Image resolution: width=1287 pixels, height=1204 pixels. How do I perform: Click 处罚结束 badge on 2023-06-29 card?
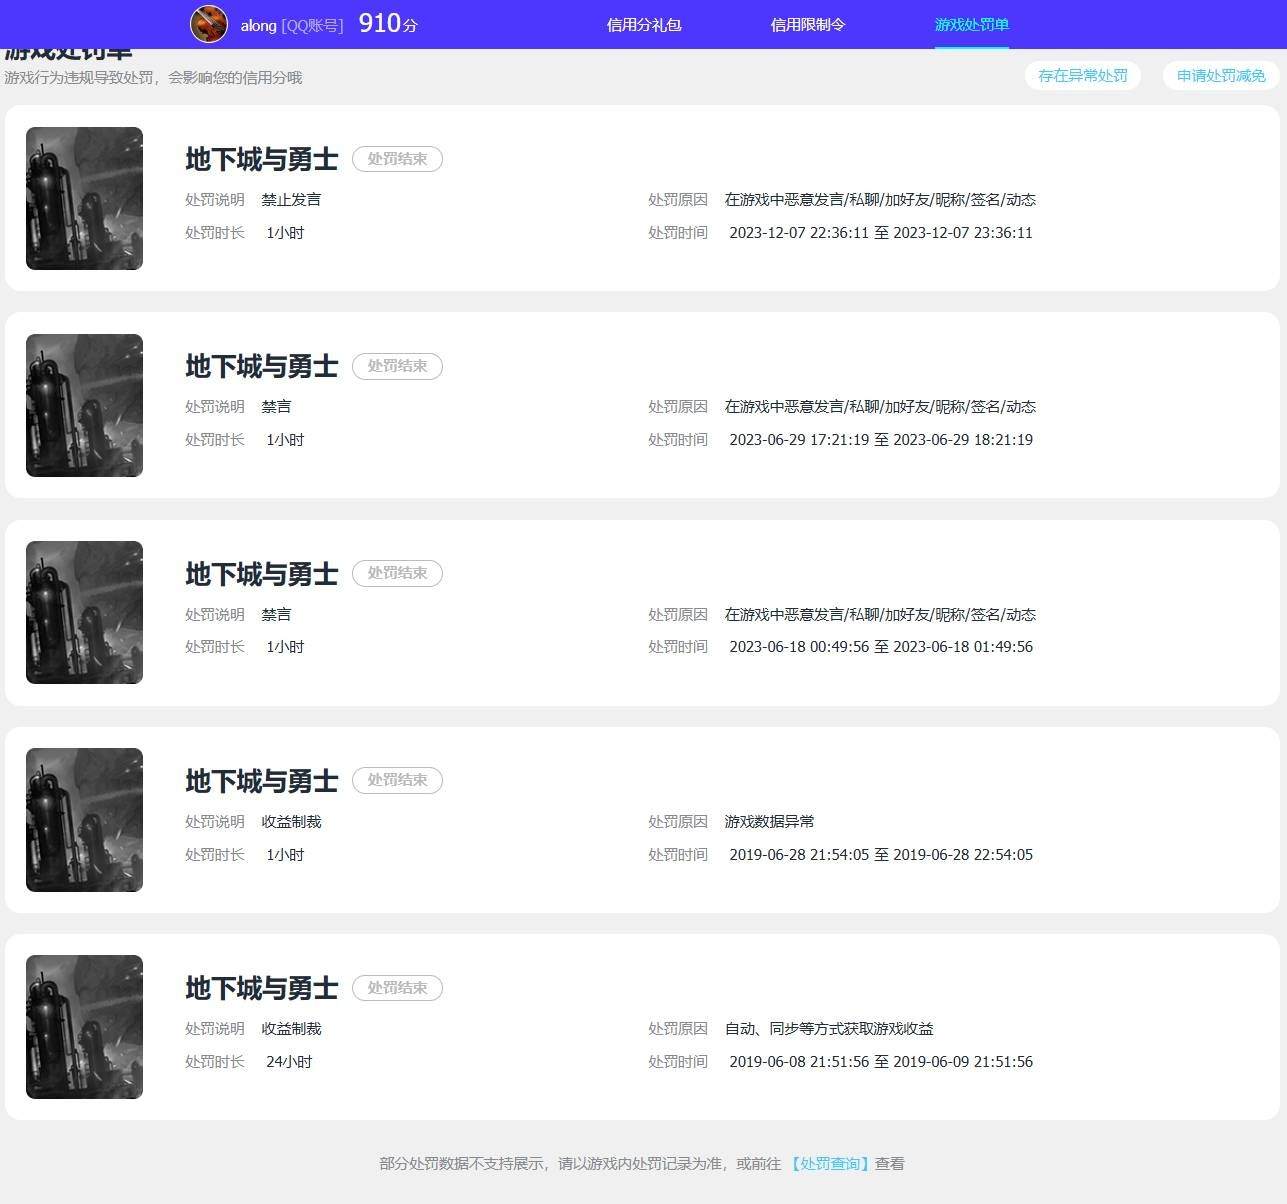(x=397, y=366)
